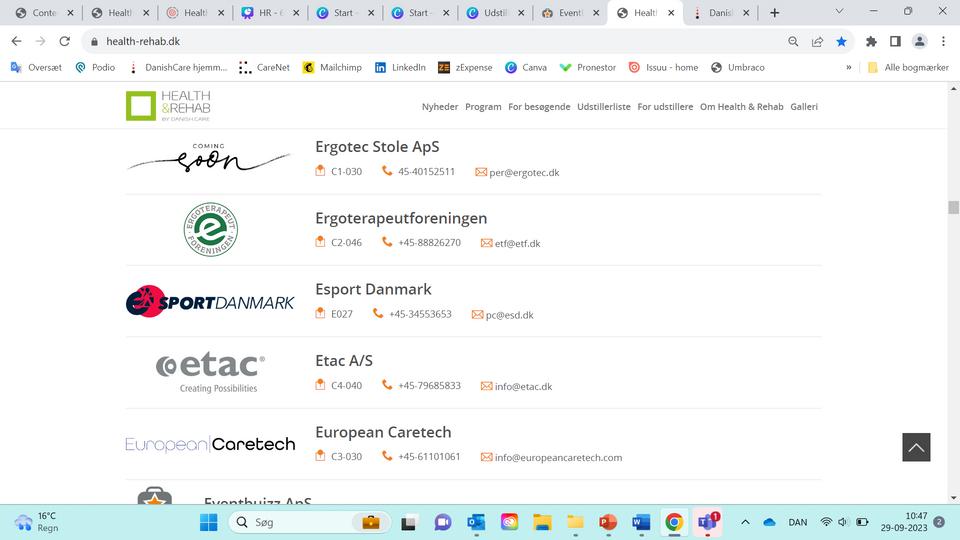
Task: Open the Mailchimp bookmark
Action: [x=332, y=67]
